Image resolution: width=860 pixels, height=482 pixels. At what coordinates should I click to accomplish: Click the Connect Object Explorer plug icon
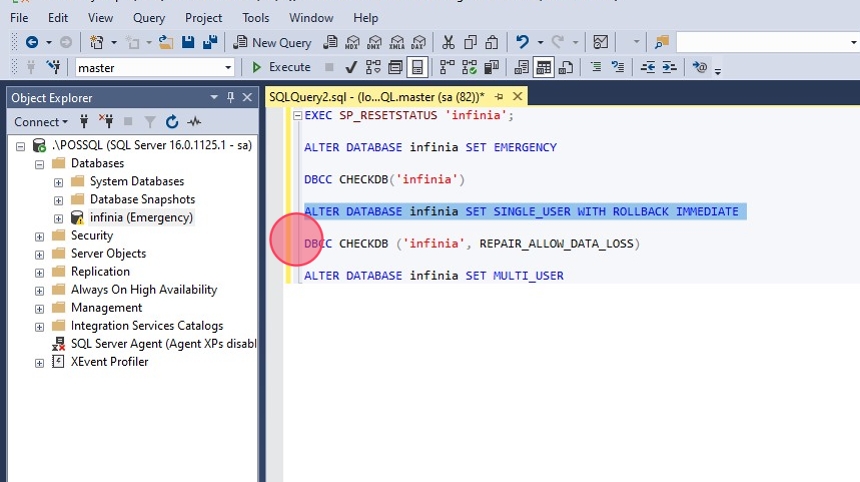[84, 122]
